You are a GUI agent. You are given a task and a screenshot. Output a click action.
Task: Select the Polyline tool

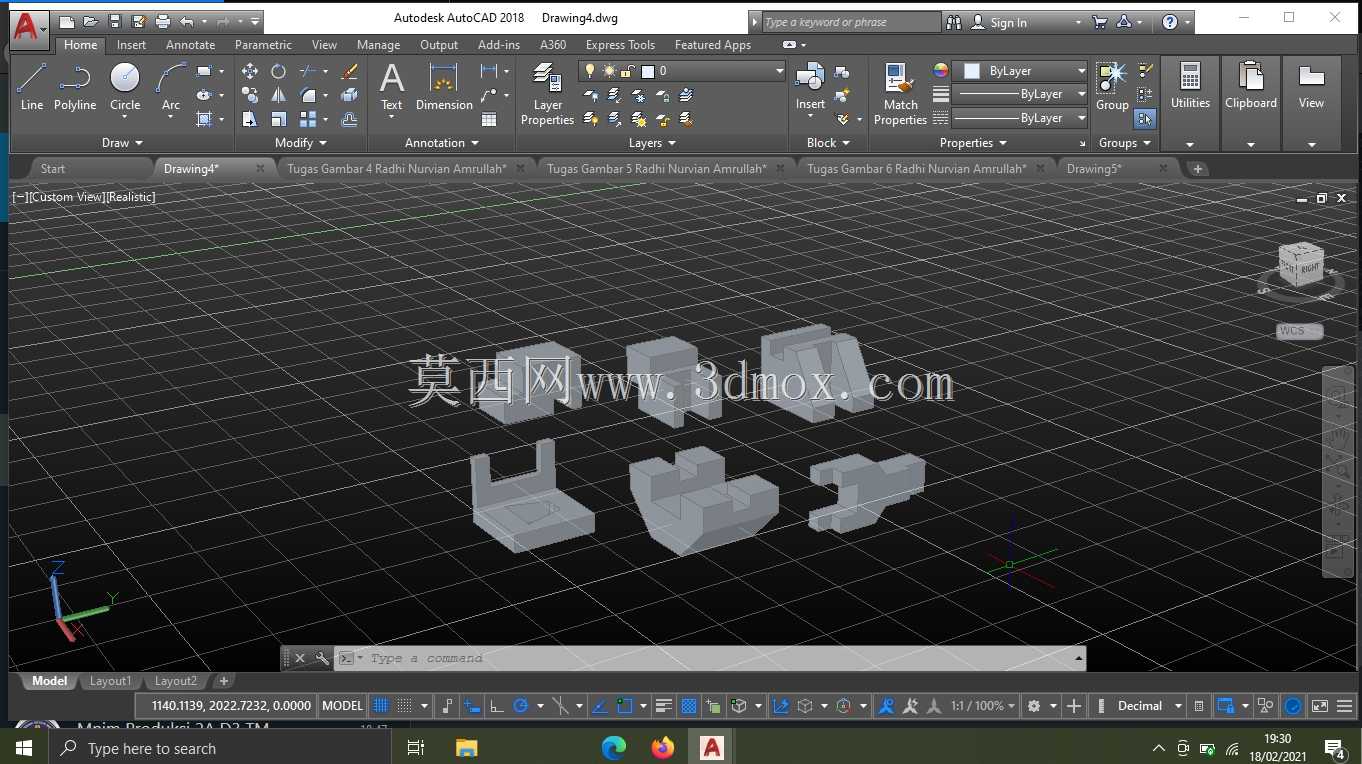point(75,86)
